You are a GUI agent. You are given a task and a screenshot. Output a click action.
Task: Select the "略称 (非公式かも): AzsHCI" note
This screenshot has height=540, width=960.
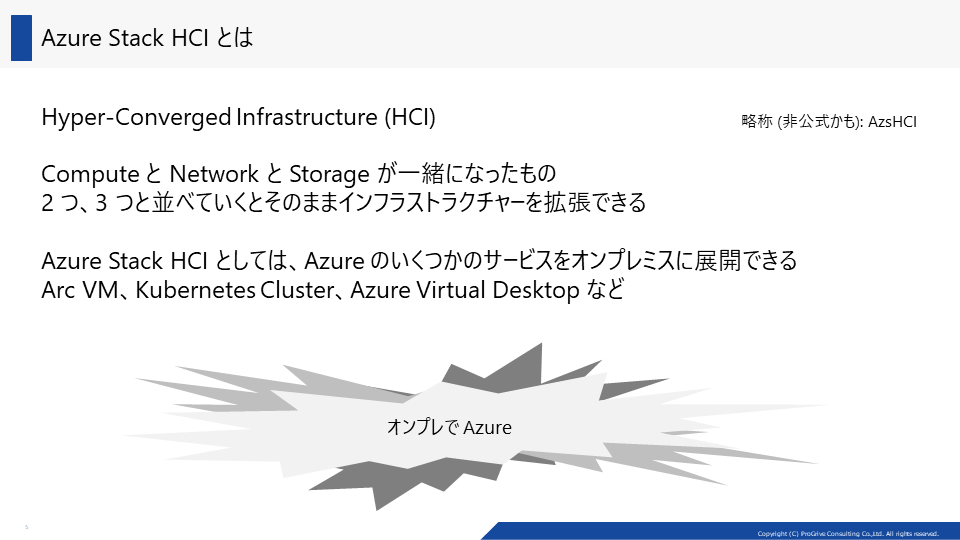pos(828,121)
